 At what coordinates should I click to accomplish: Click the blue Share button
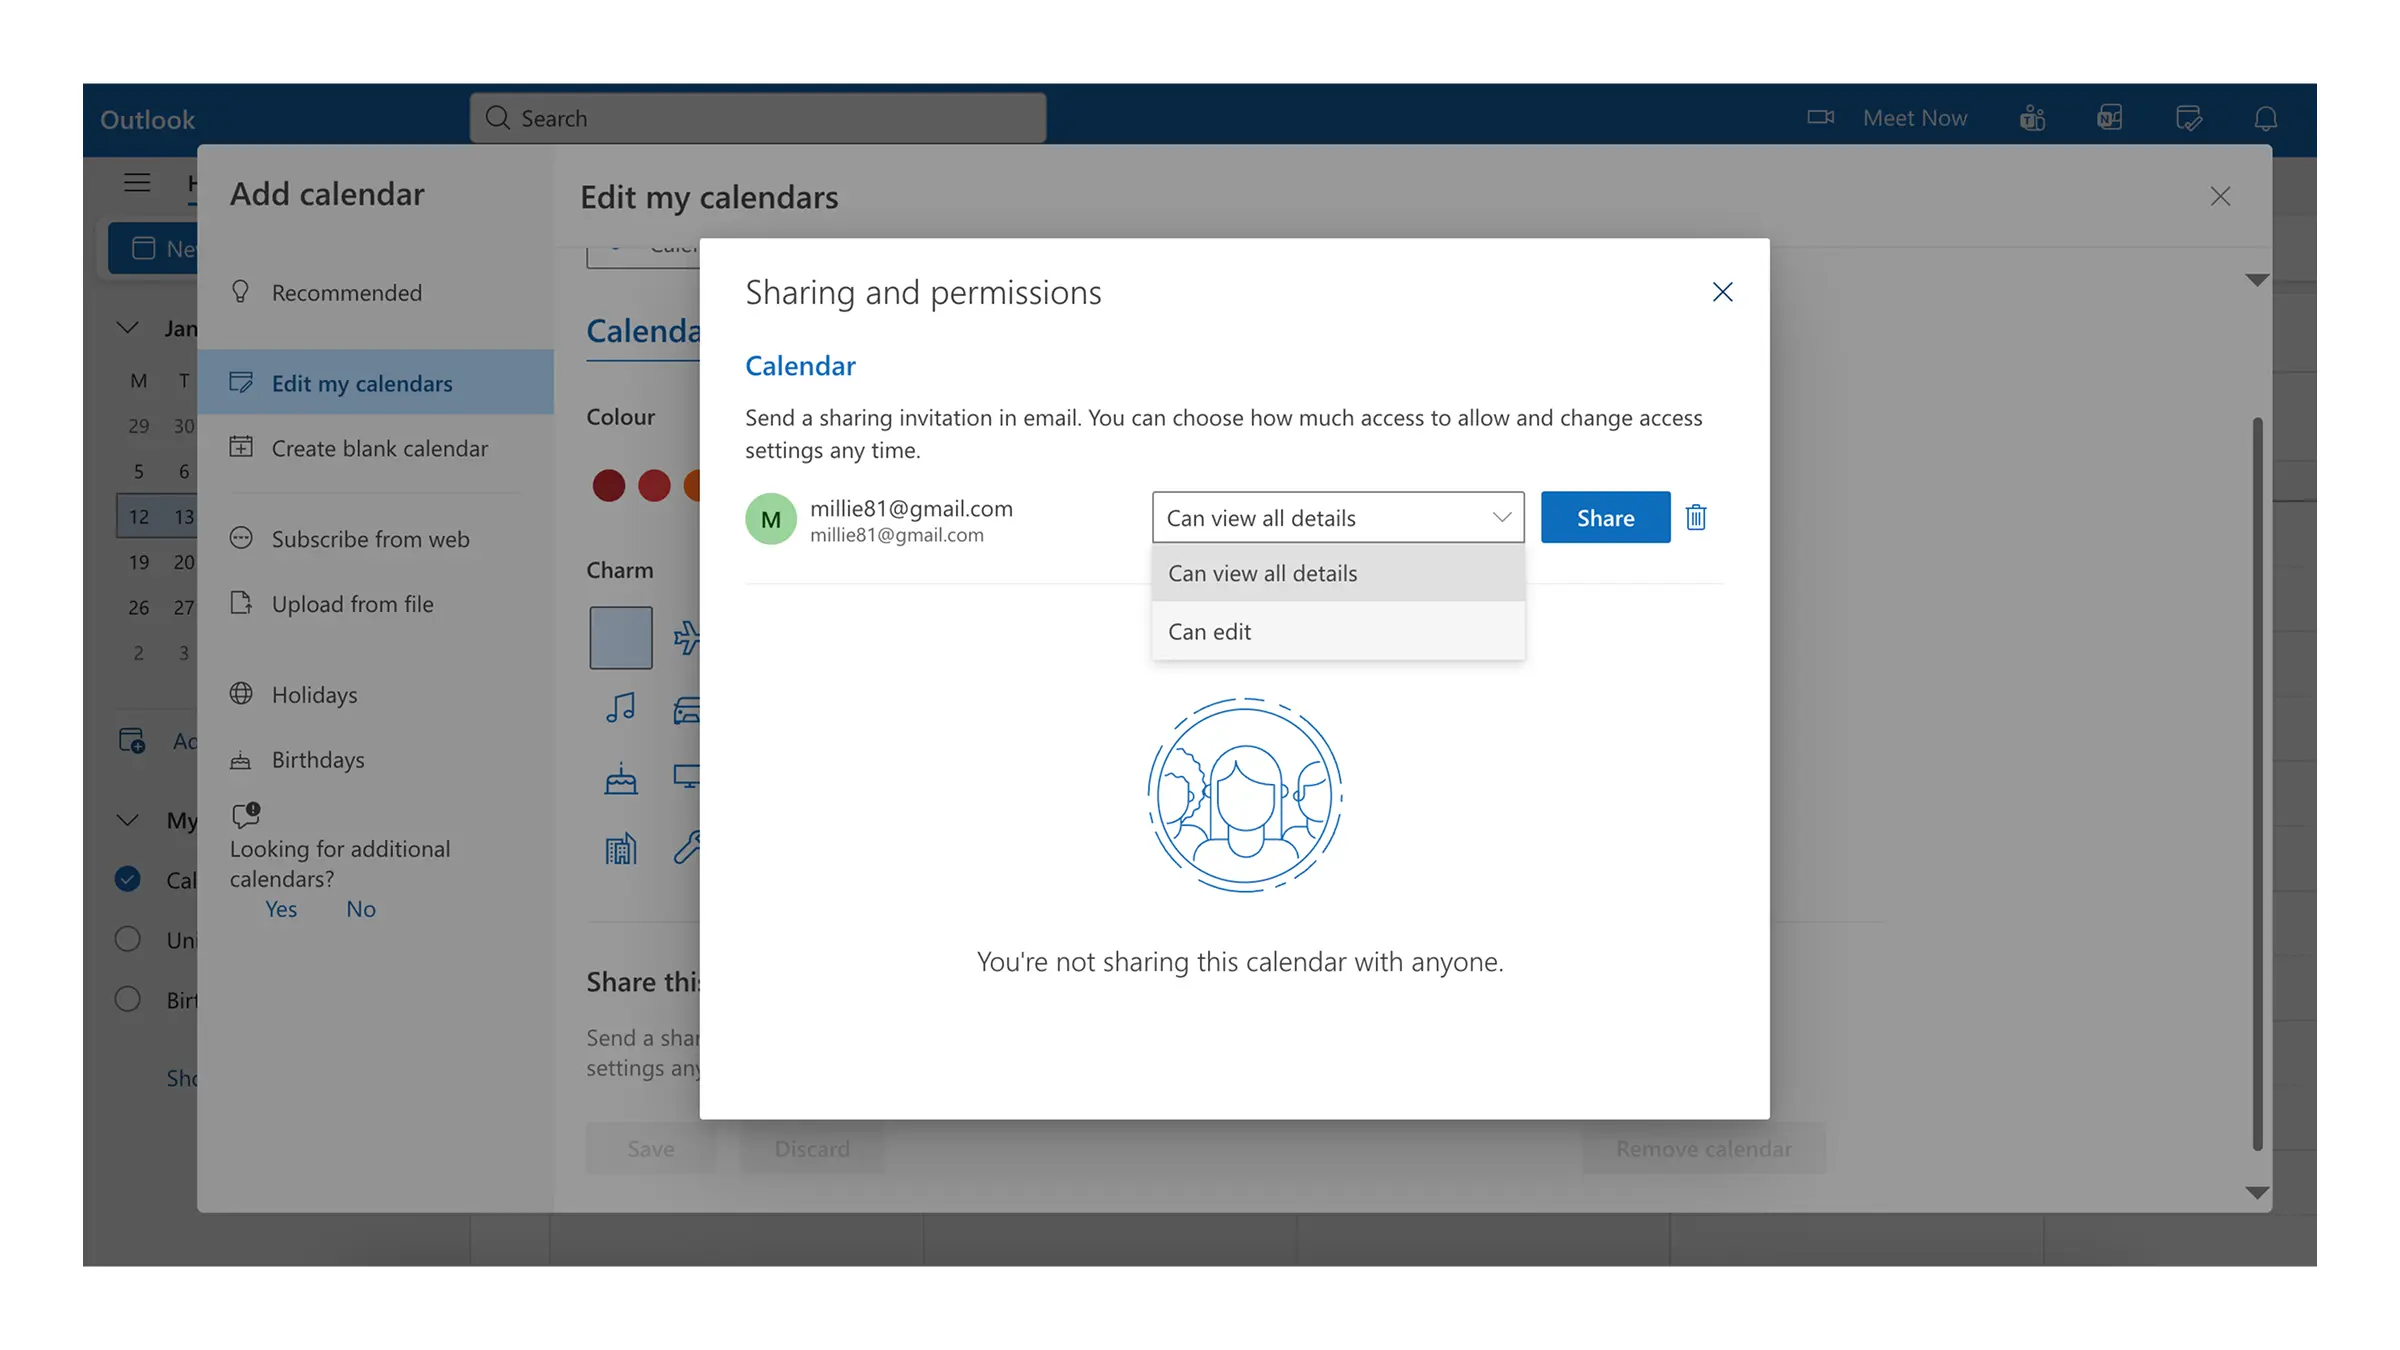pos(1605,517)
